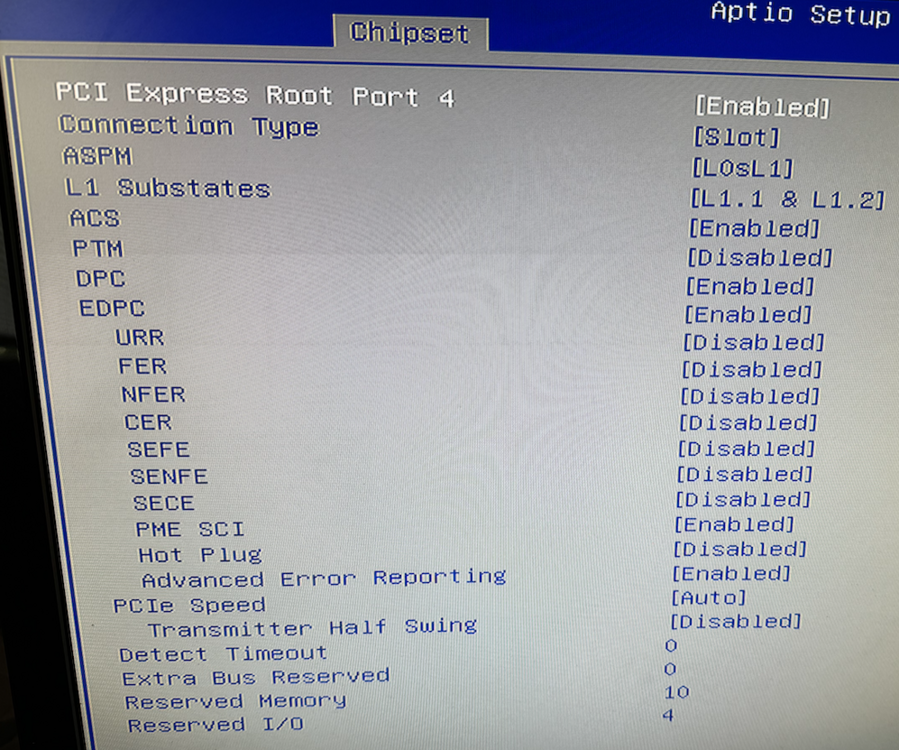Select the SEFE label

click(158, 450)
